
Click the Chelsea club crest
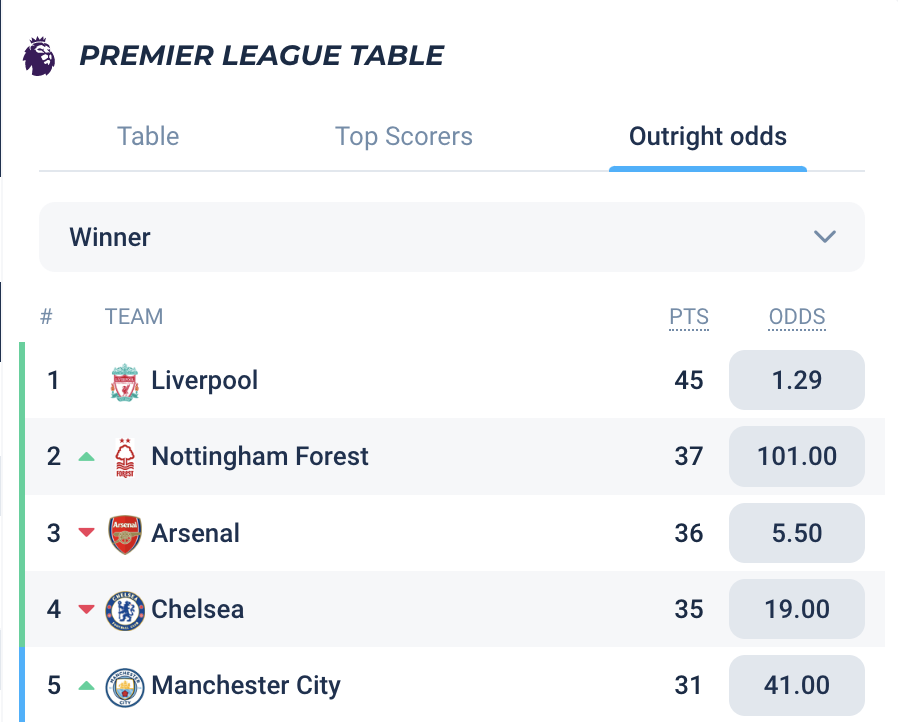[x=125, y=610]
